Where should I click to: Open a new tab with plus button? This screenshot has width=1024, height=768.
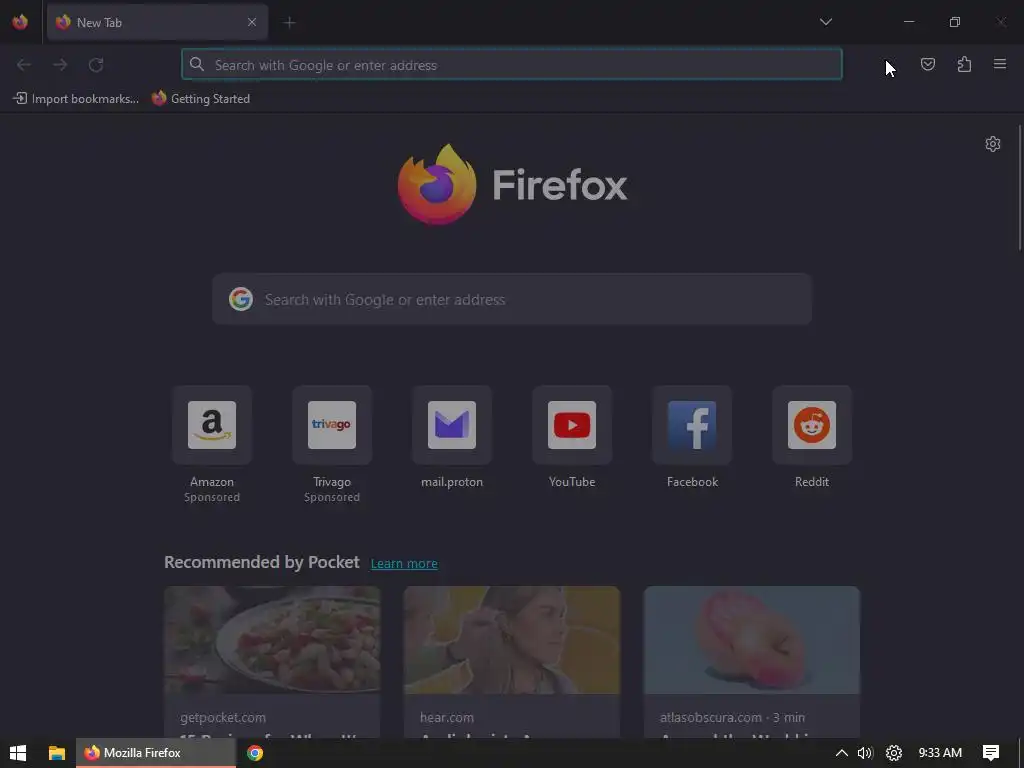(289, 23)
